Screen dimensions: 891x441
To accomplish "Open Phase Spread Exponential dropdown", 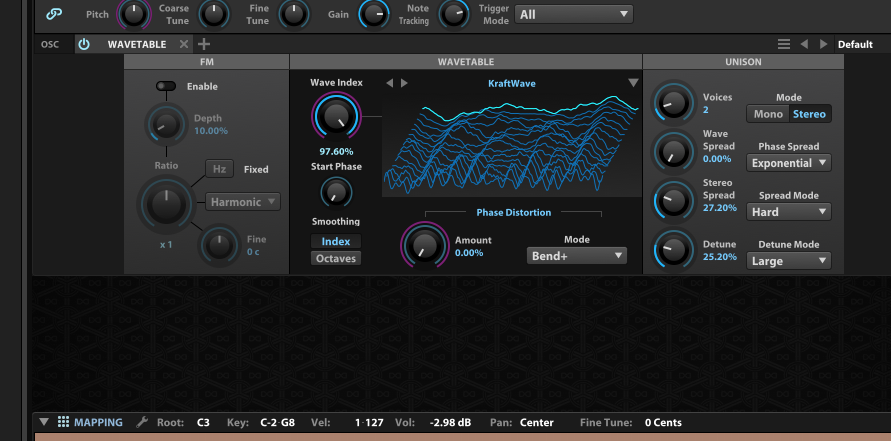I will (x=789, y=163).
